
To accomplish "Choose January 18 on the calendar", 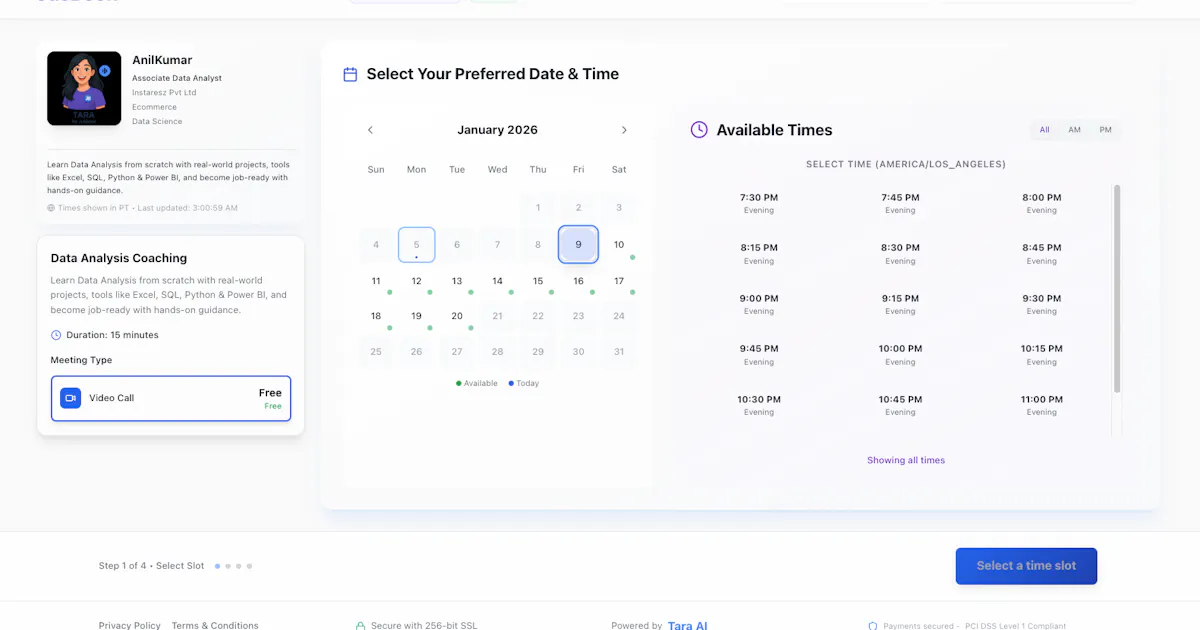I will pos(376,316).
